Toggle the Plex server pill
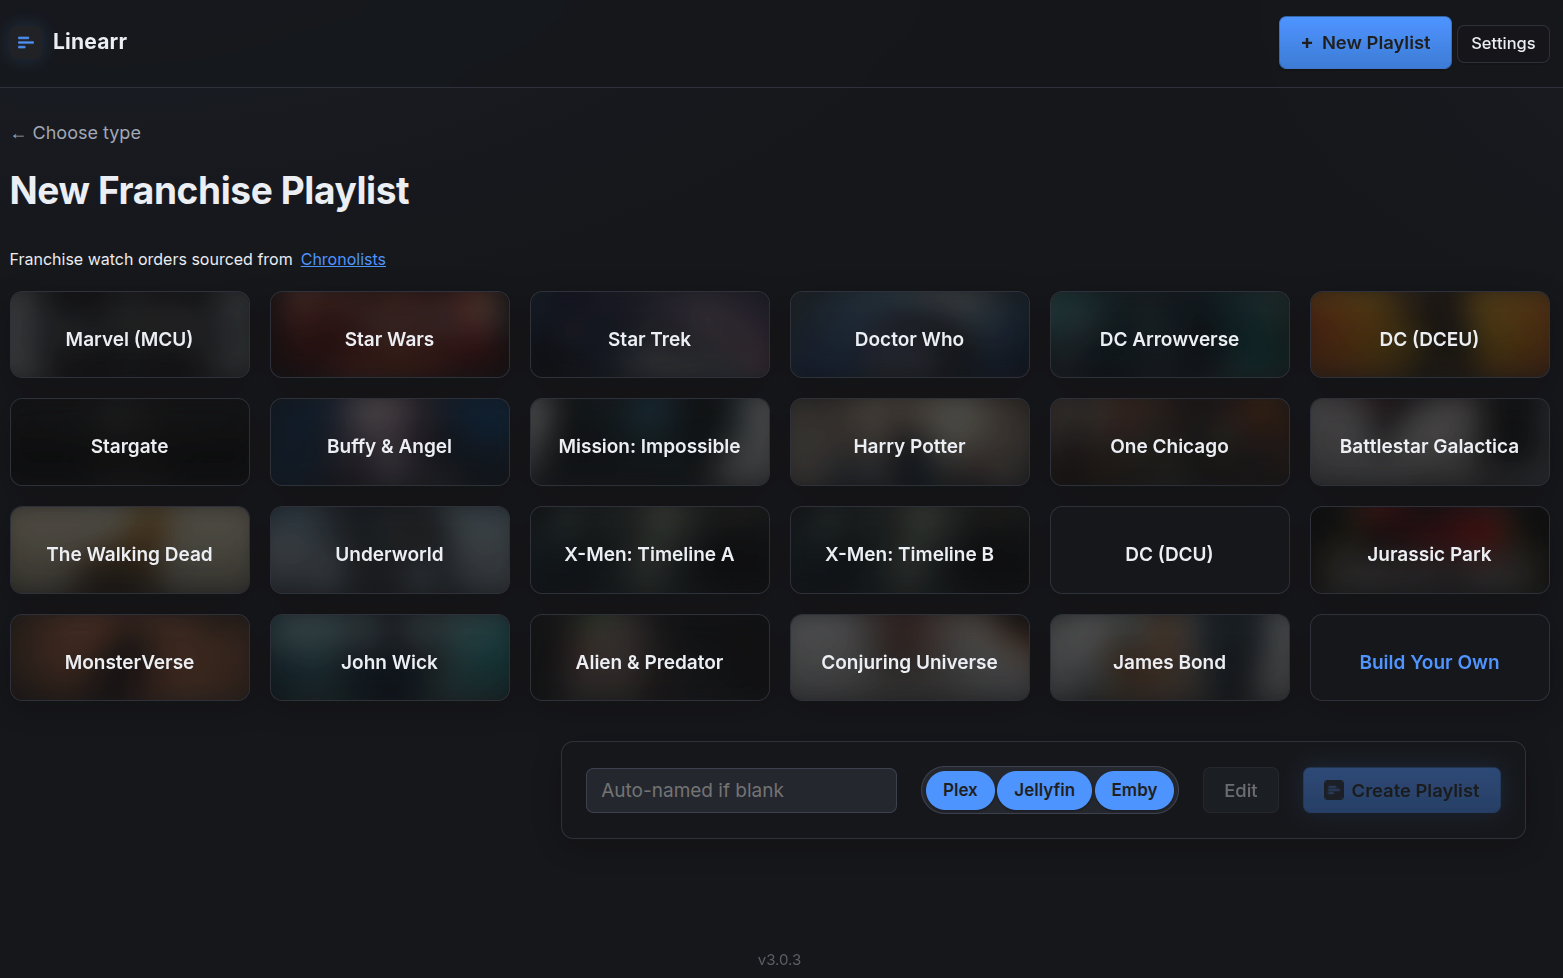The width and height of the screenshot is (1563, 978). click(960, 790)
